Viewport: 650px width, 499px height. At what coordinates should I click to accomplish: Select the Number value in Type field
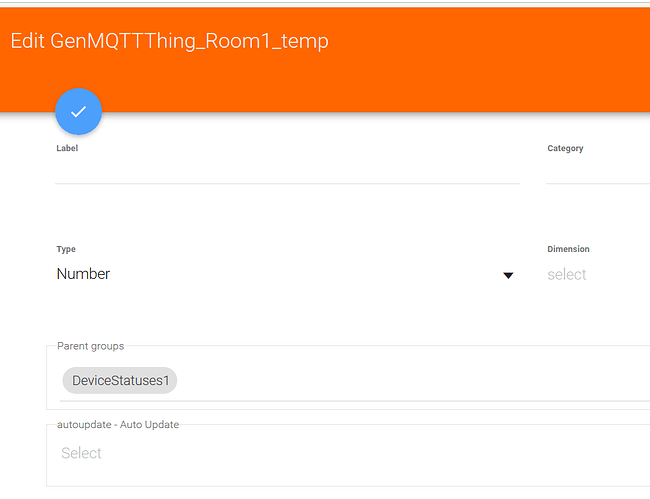[x=83, y=274]
